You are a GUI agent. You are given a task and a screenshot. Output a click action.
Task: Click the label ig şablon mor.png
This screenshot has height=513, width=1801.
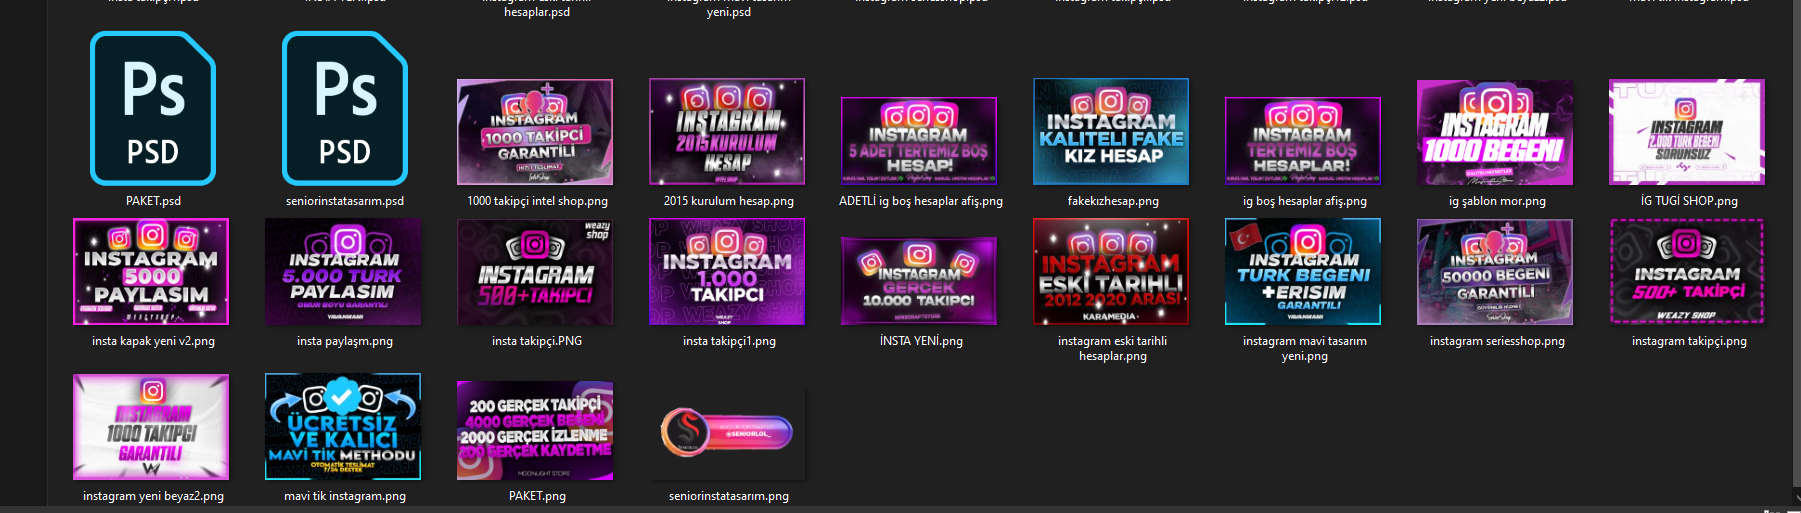click(x=1497, y=201)
